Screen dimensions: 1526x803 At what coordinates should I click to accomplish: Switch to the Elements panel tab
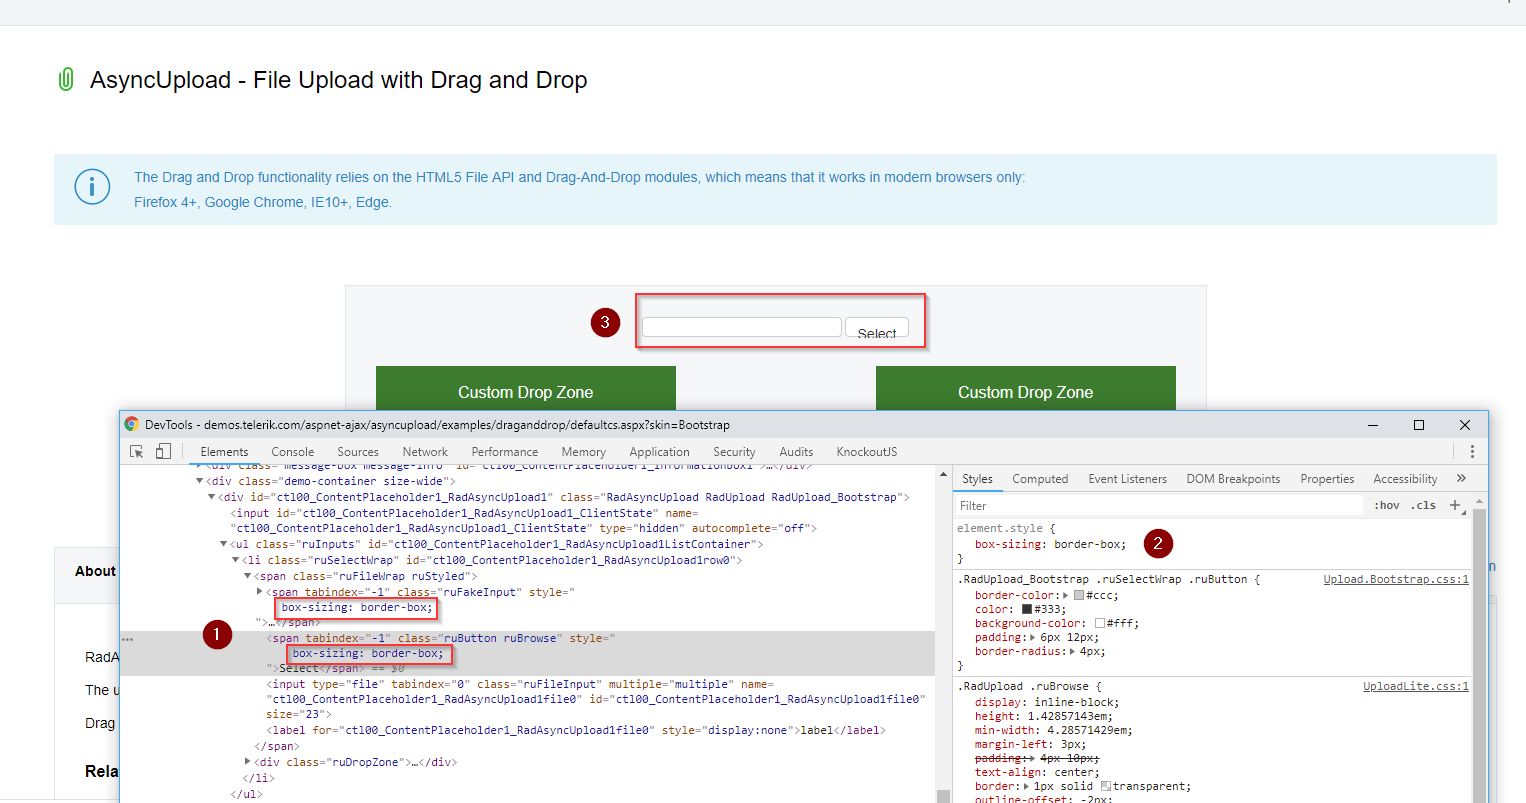pos(224,452)
